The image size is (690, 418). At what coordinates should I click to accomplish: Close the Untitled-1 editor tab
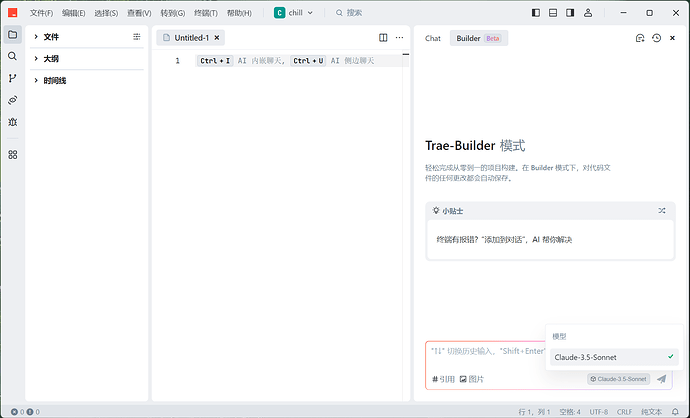tap(217, 38)
